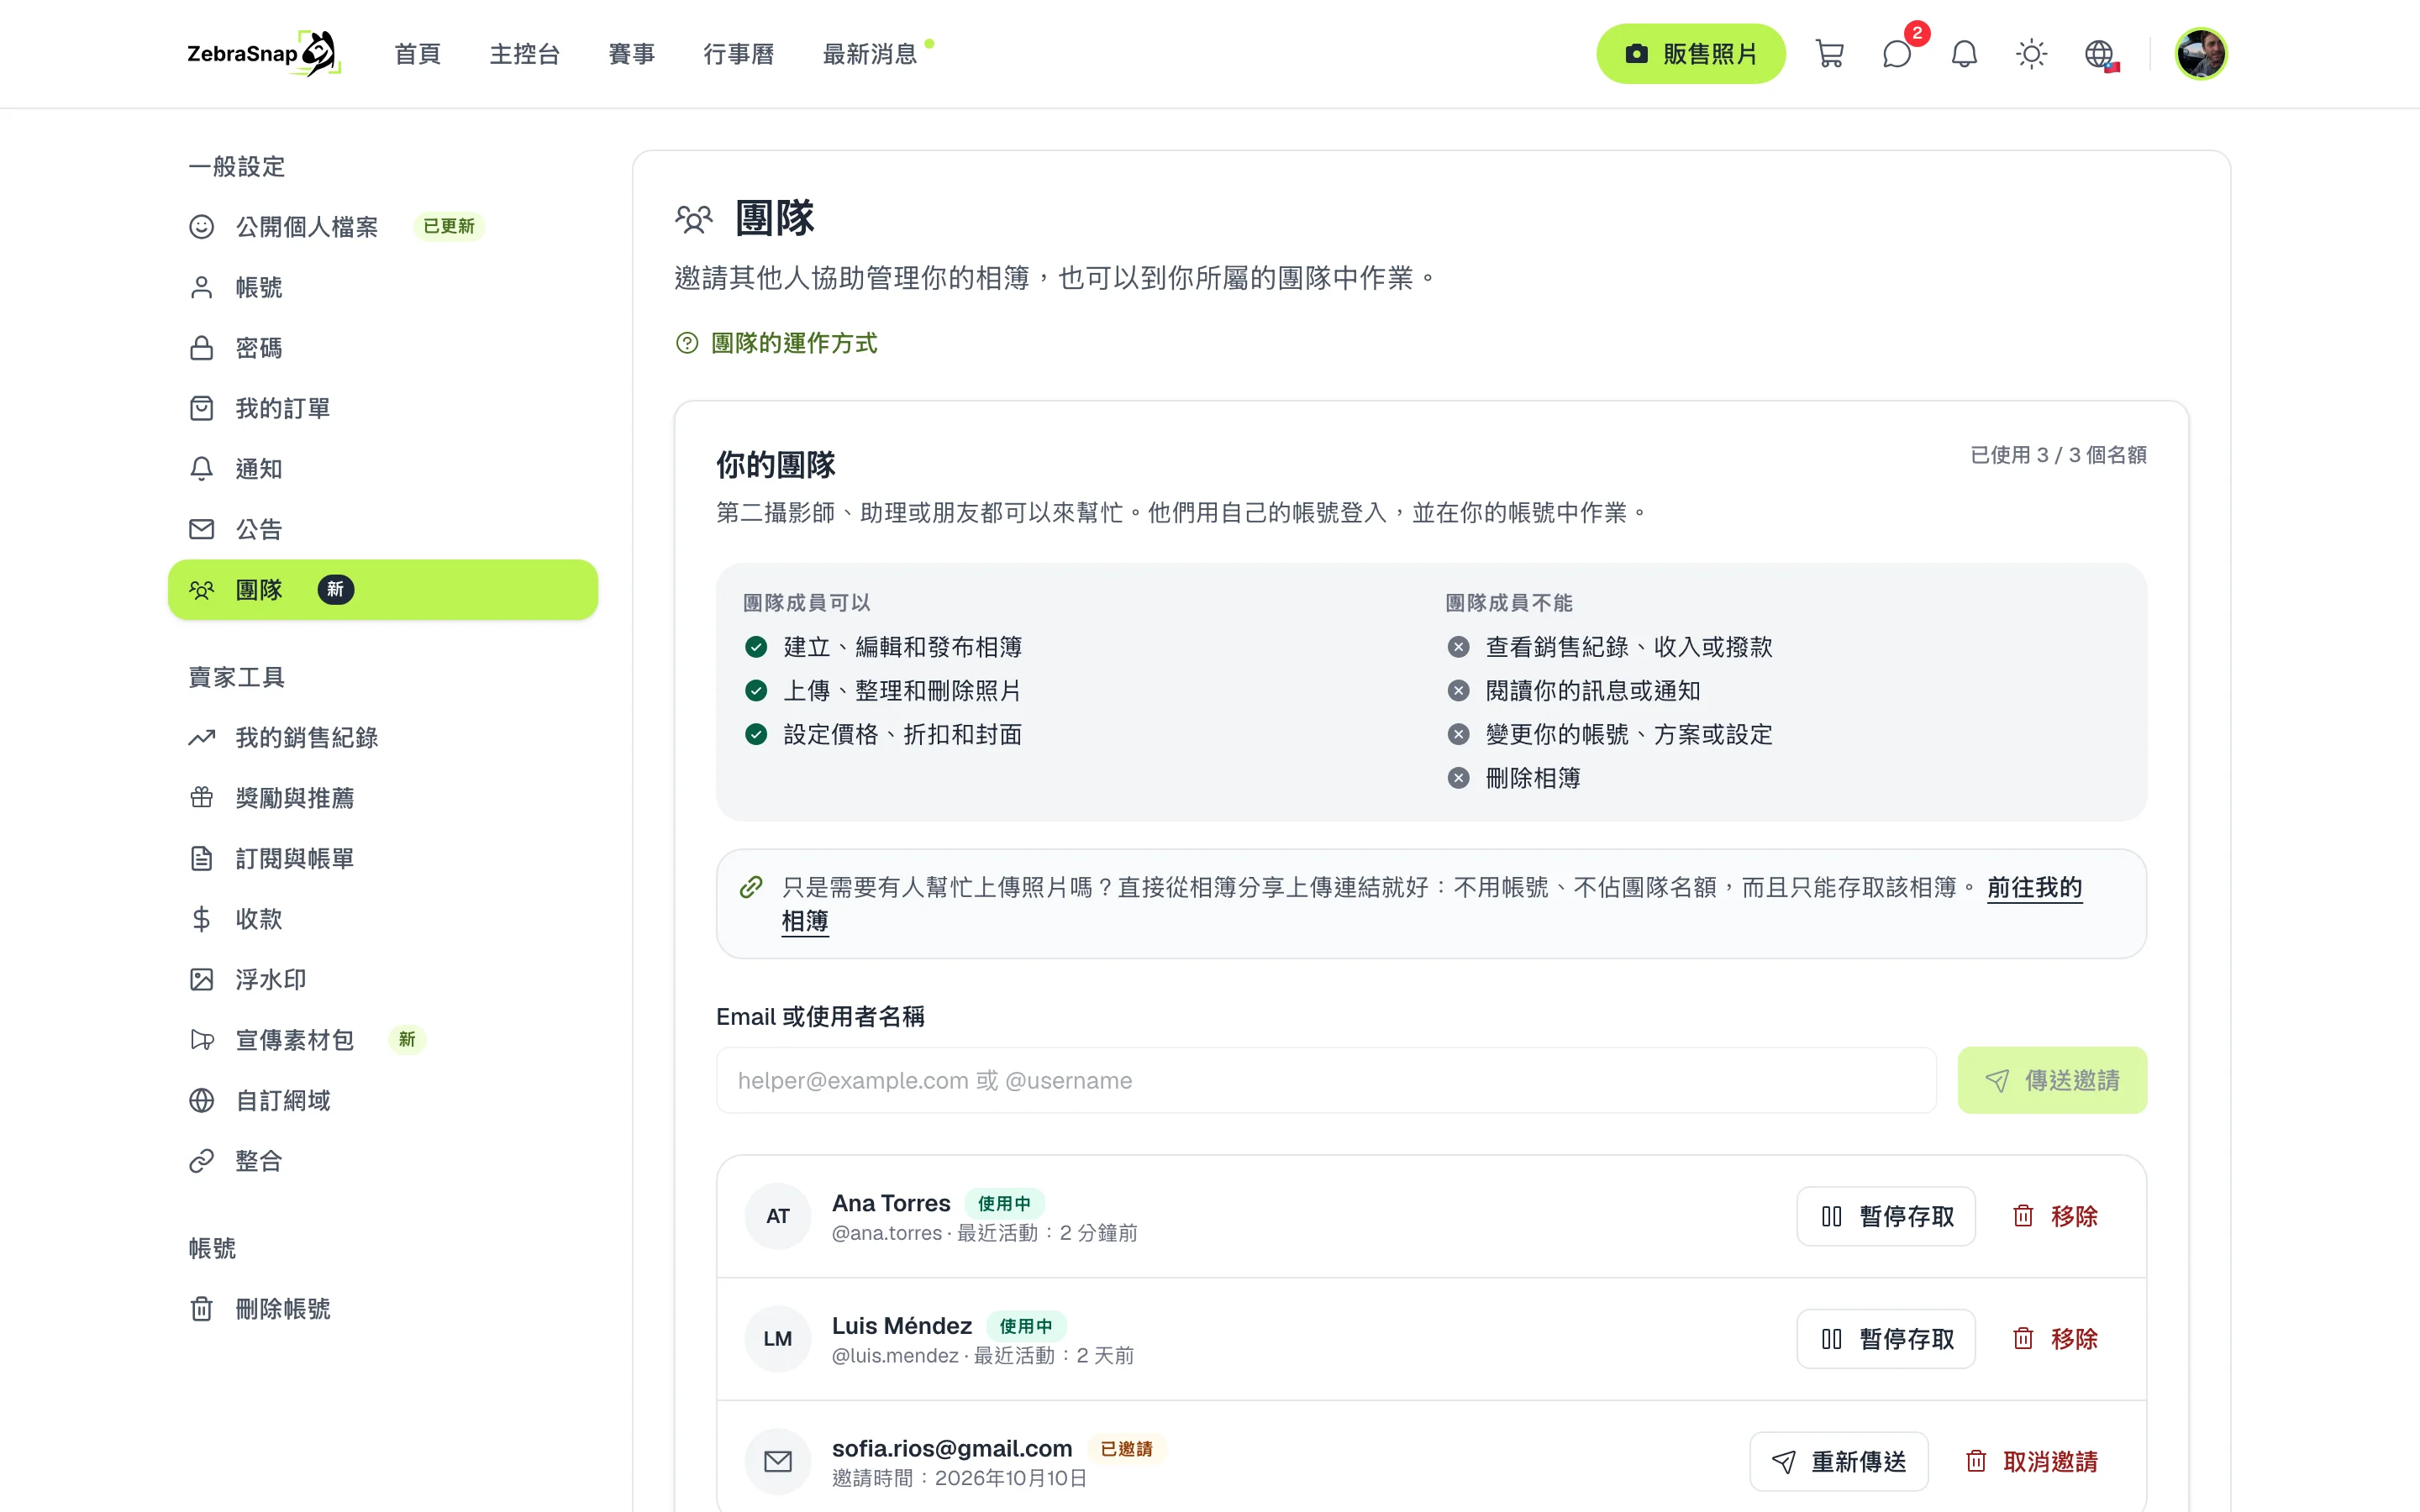Open 獎勵與推薦
The width and height of the screenshot is (2420, 1512).
tap(383, 798)
